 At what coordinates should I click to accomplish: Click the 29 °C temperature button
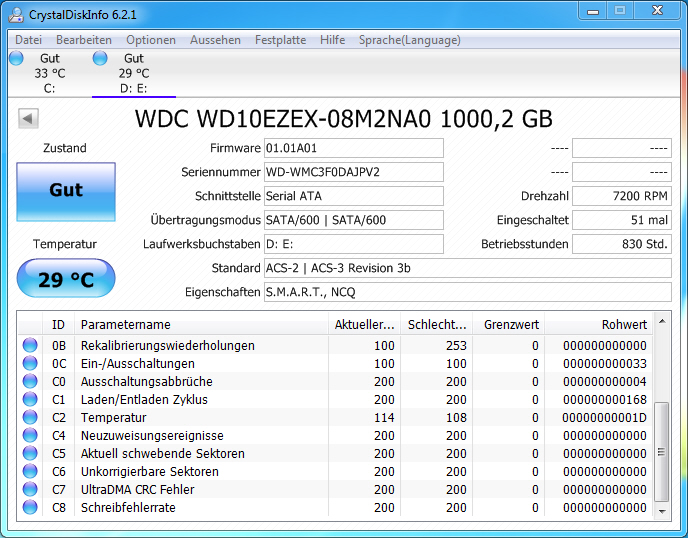click(66, 279)
